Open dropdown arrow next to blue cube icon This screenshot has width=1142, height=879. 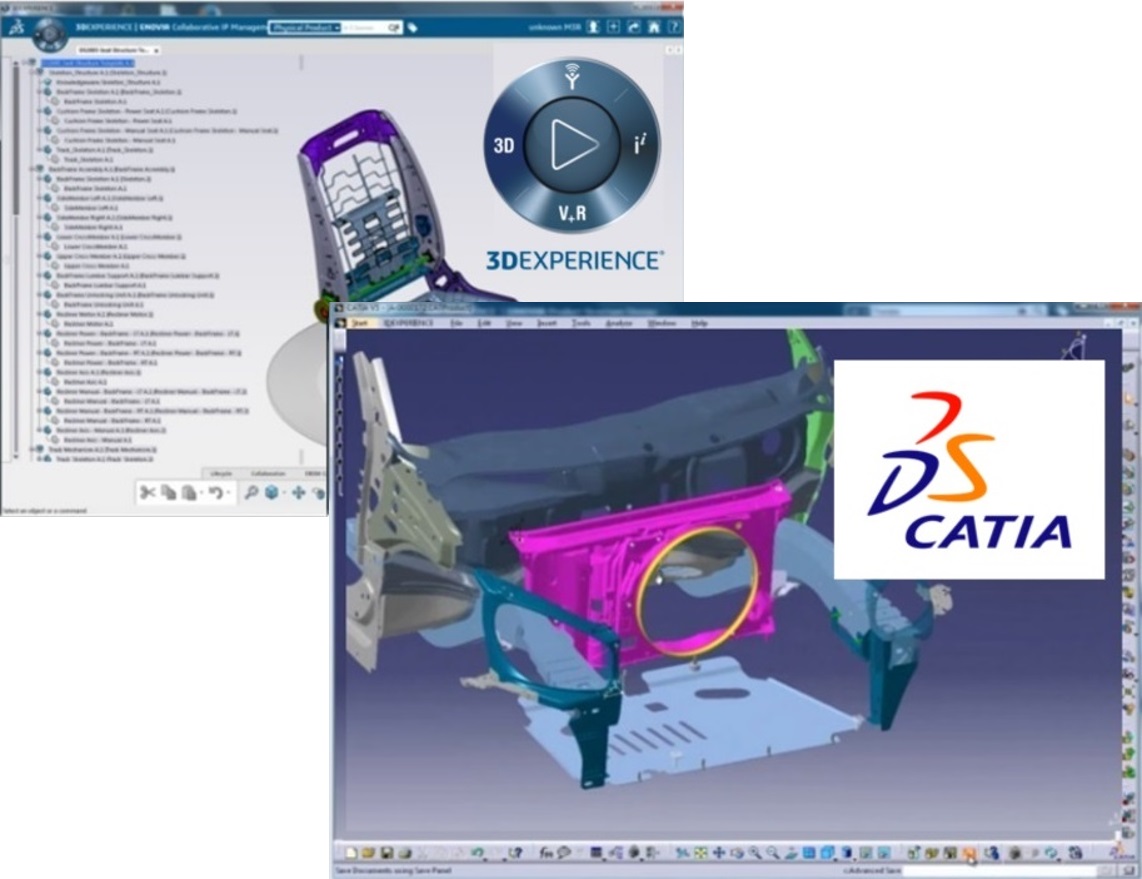[x=284, y=492]
